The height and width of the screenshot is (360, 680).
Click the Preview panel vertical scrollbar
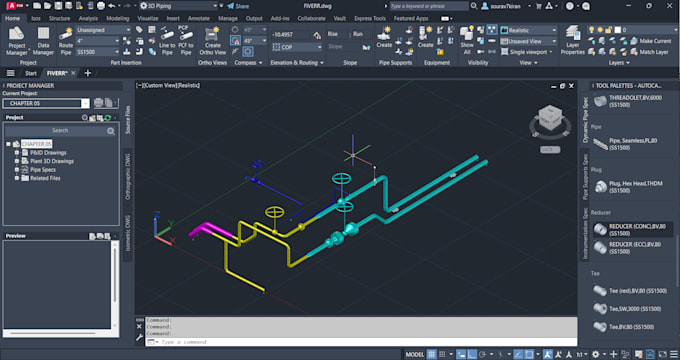114,285
